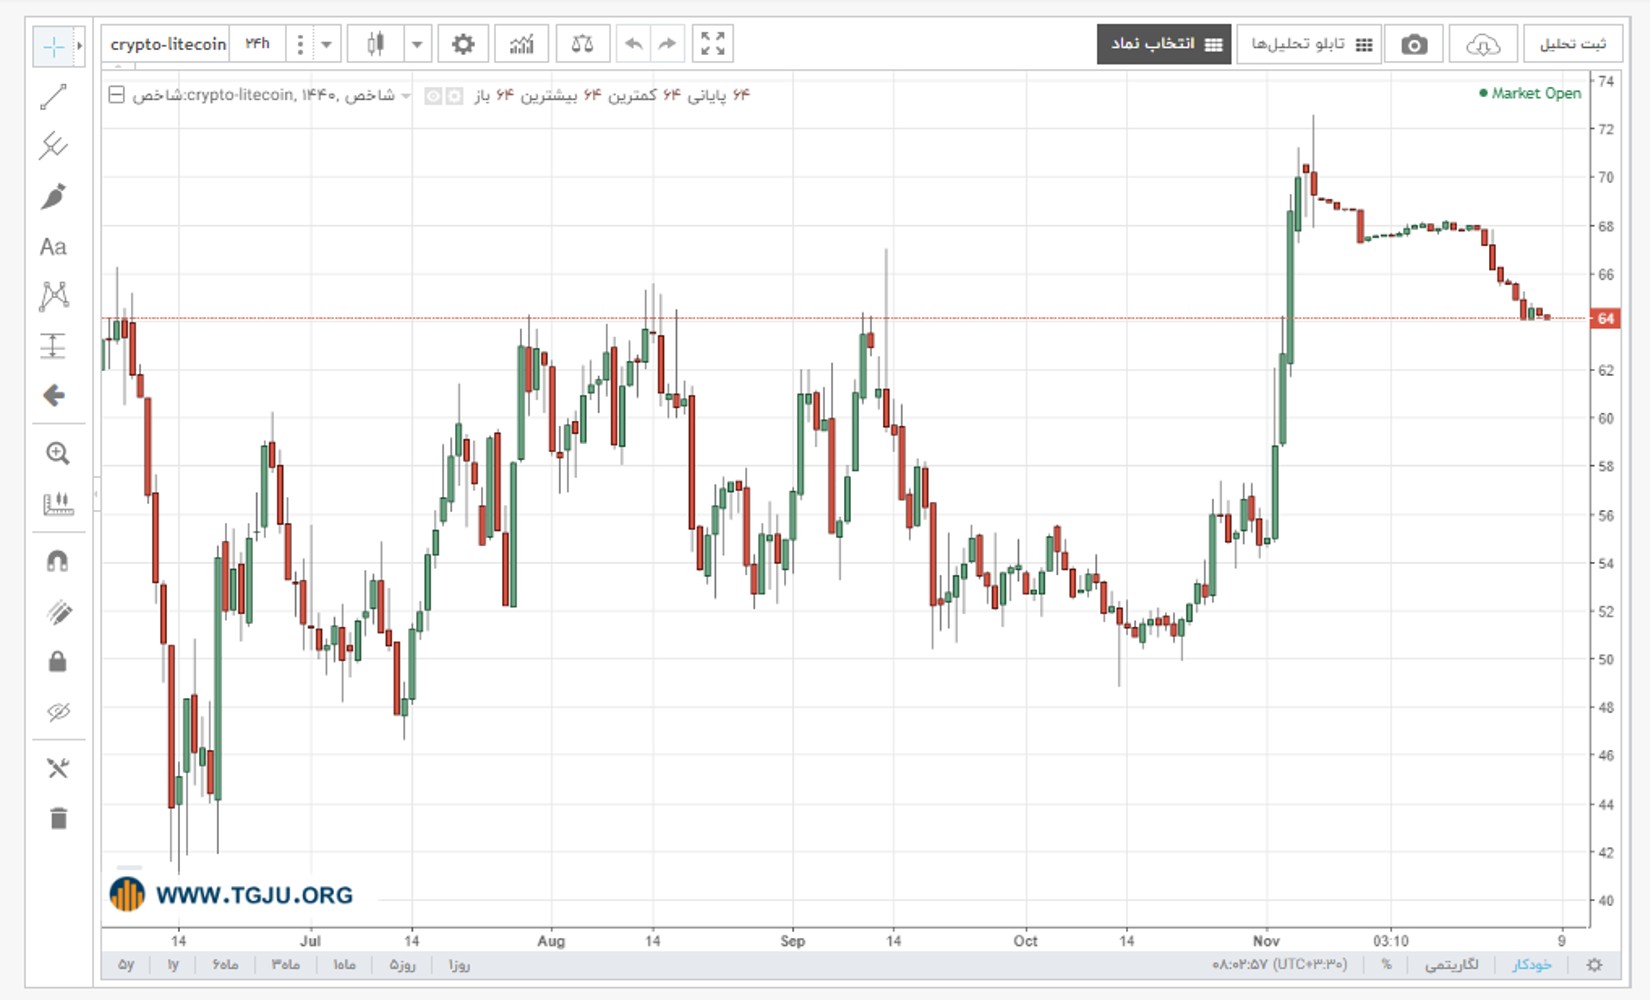The image size is (1650, 1000).
Task: Open the interval dropdown arrow next to 24h
Action: [x=326, y=44]
